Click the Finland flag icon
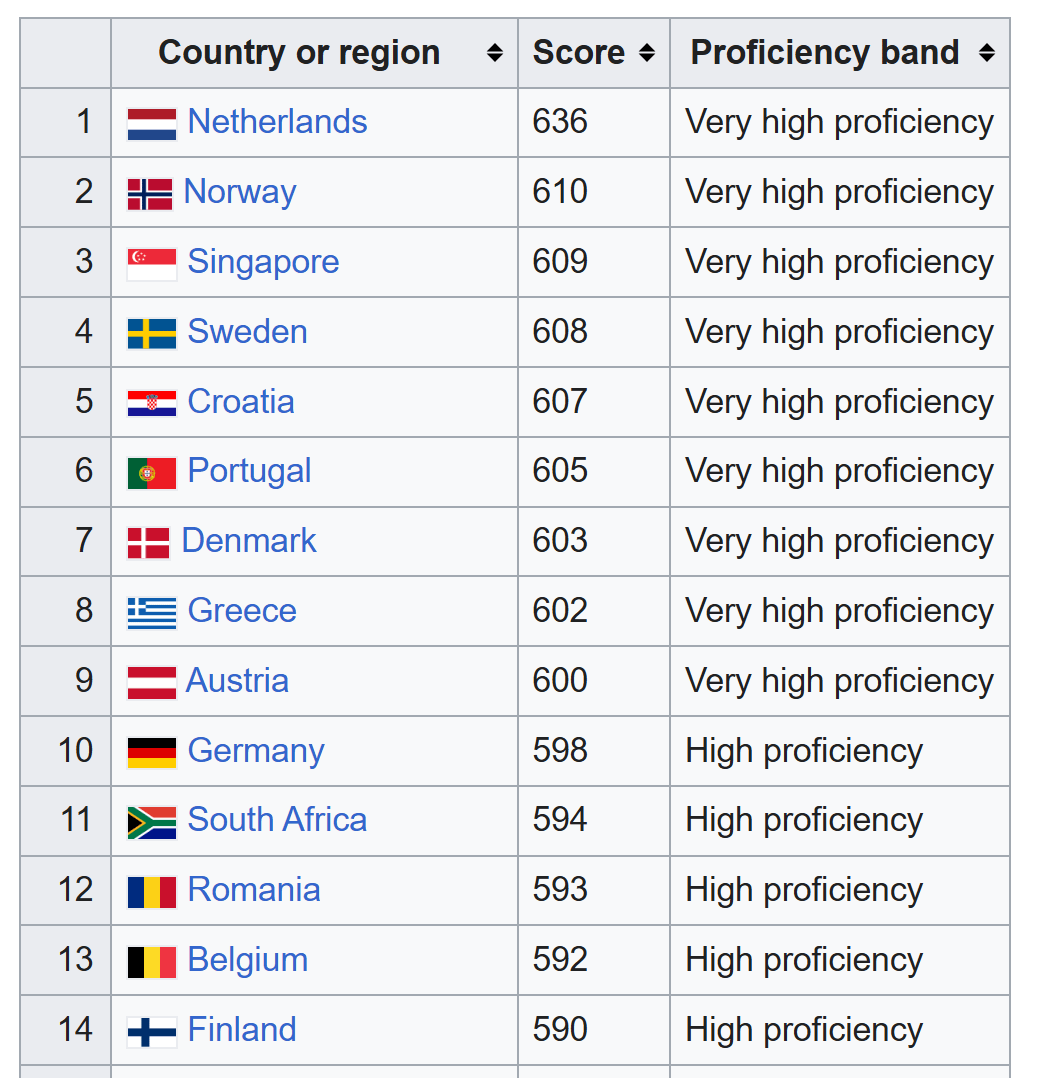 [152, 1031]
